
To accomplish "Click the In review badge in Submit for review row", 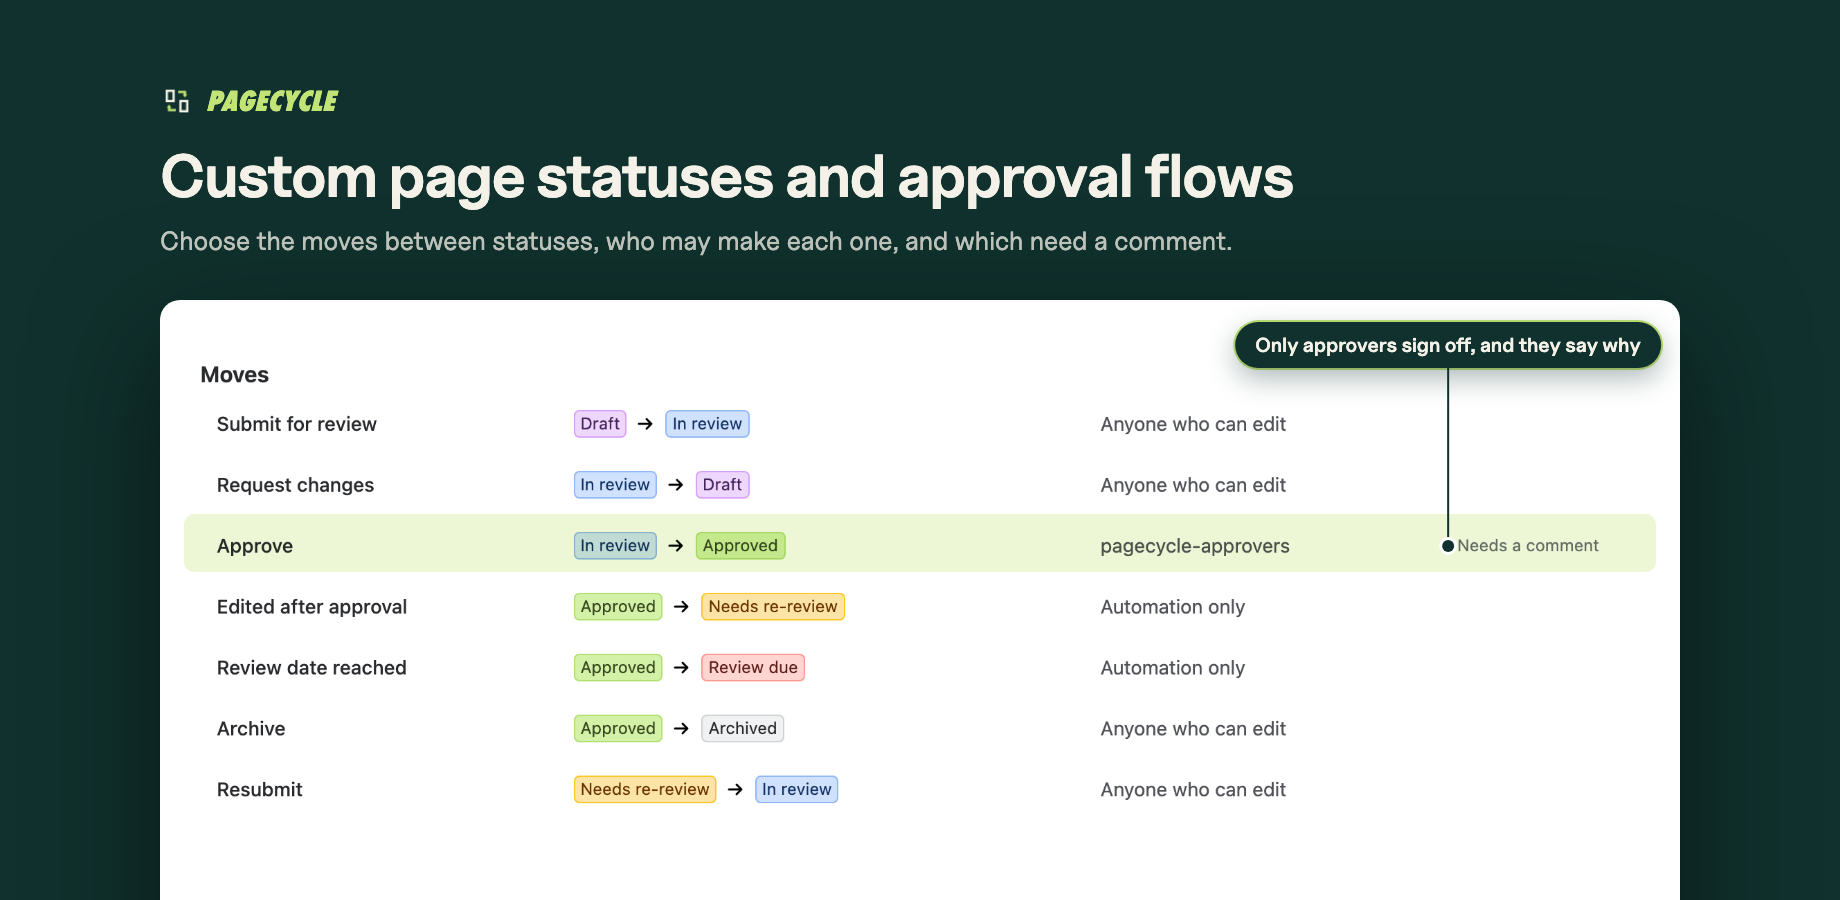I will (x=707, y=424).
